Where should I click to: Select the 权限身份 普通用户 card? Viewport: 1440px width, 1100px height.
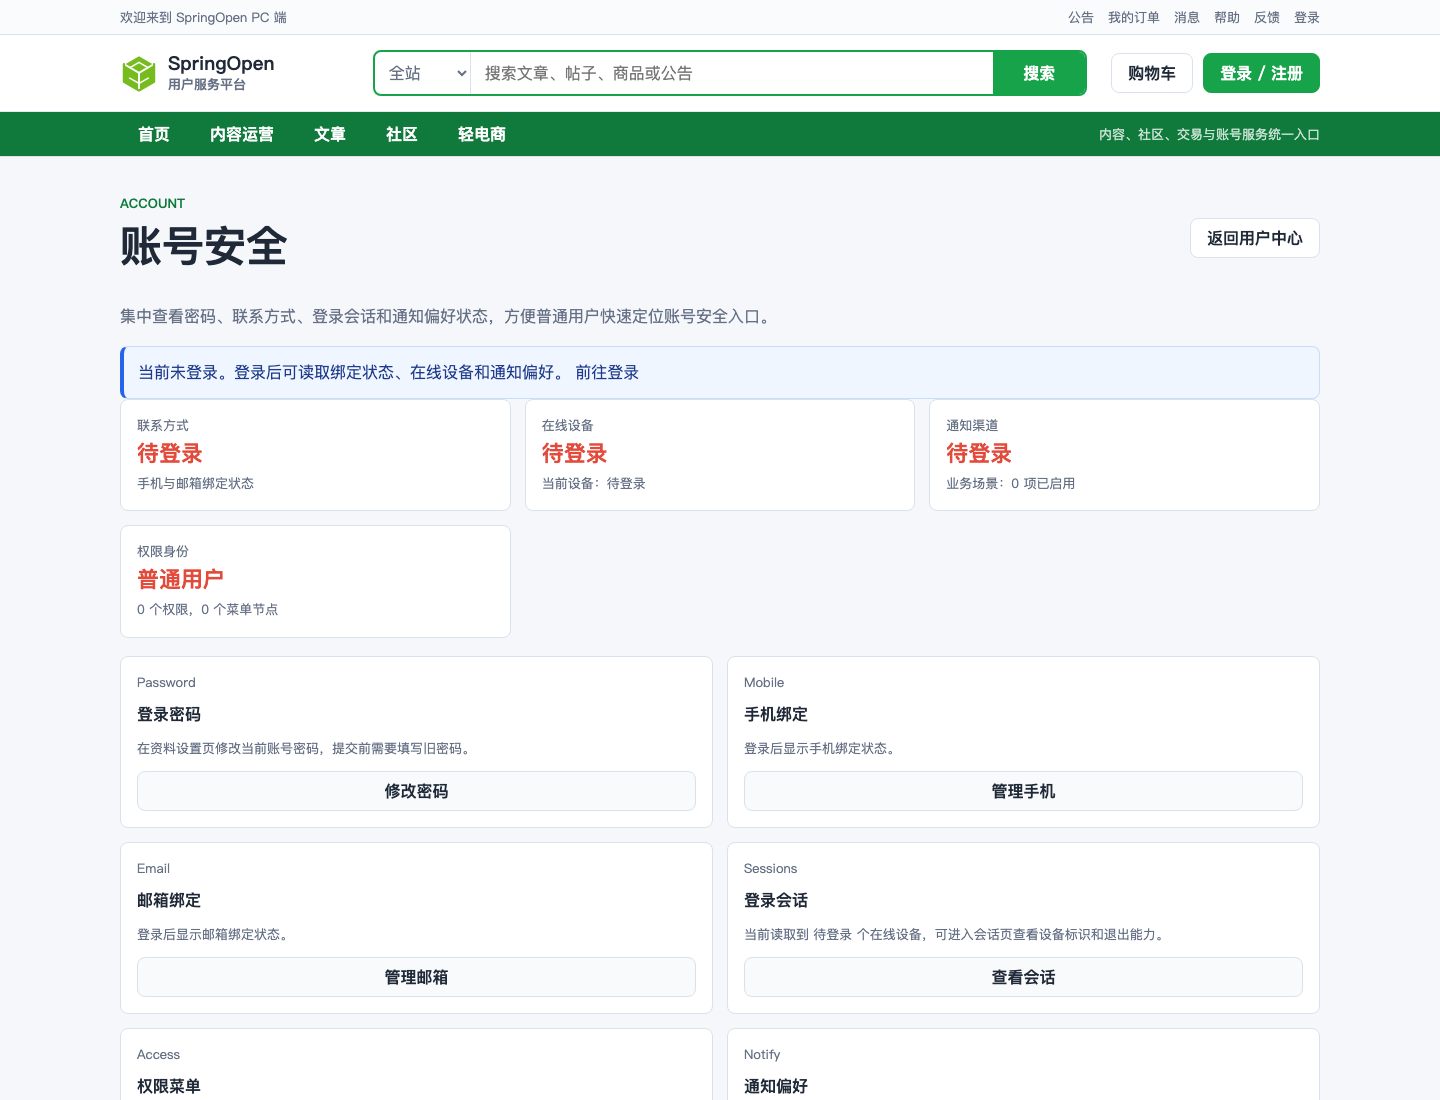pos(315,581)
